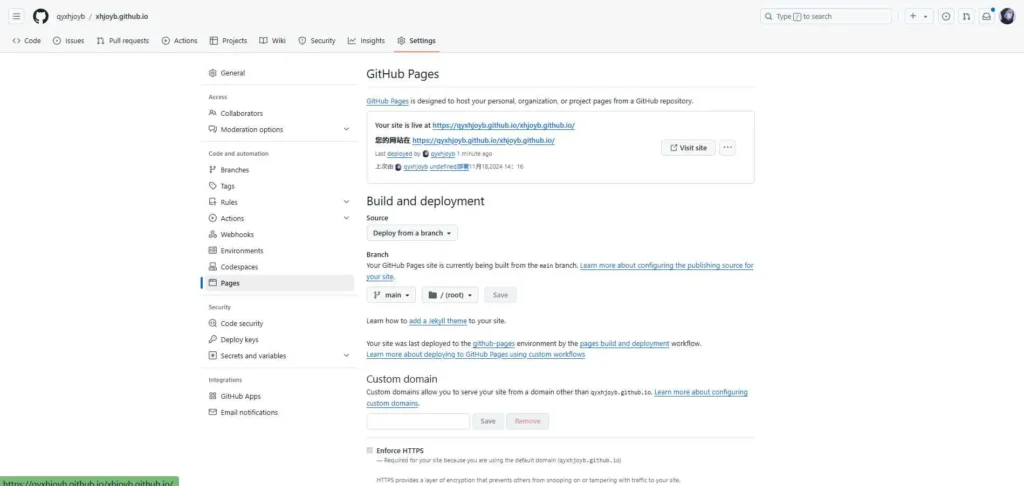
Task: Open the Insights tab
Action: tap(366, 41)
